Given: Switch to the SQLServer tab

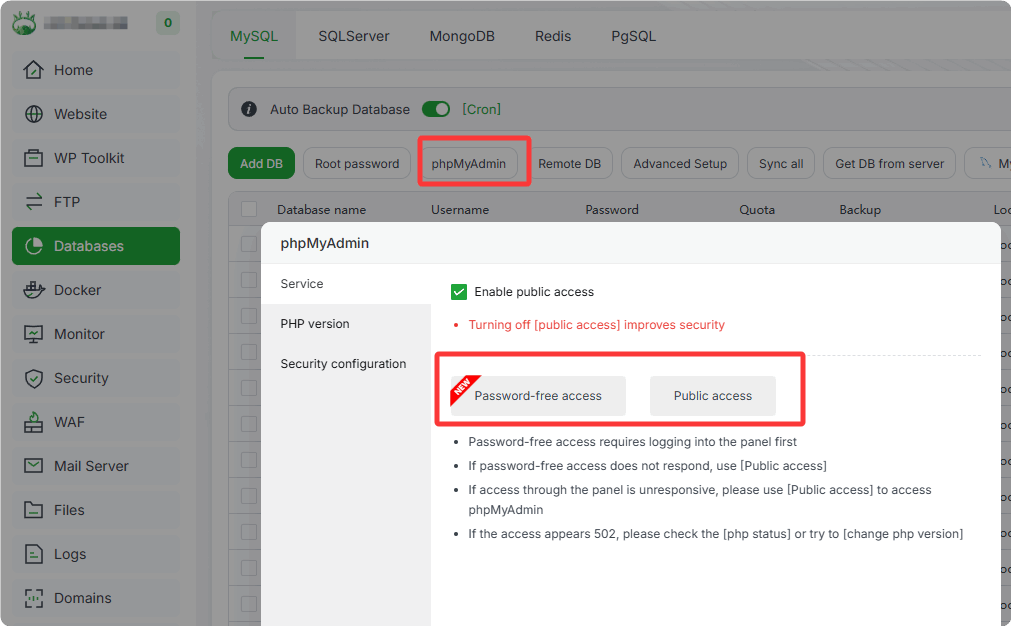Looking at the screenshot, I should pyautogui.click(x=354, y=36).
